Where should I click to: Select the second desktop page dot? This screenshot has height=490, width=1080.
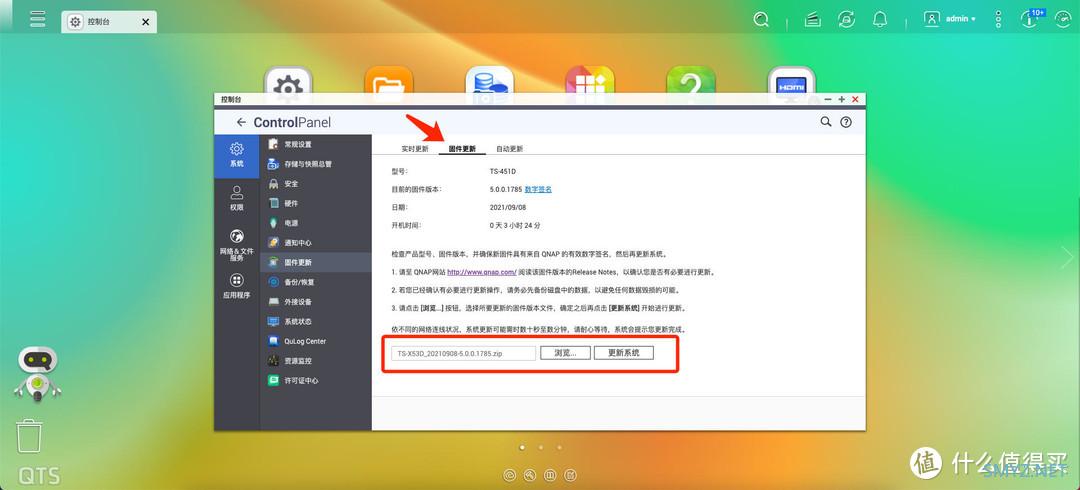pos(541,447)
